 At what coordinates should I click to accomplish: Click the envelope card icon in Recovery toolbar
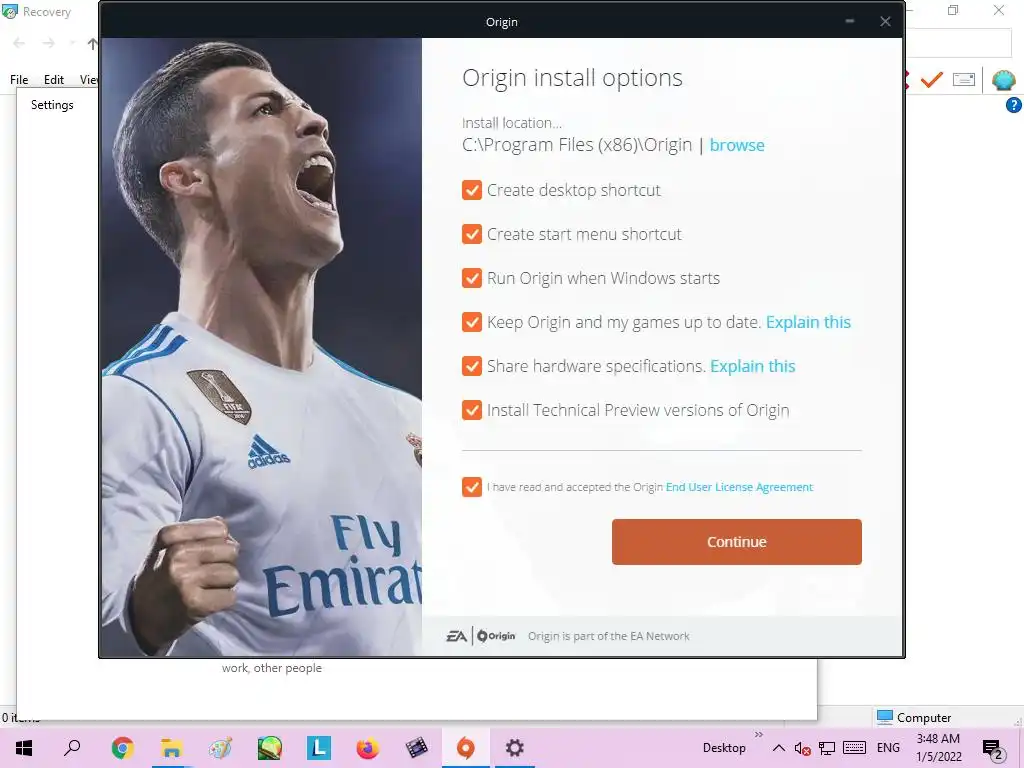coord(964,80)
